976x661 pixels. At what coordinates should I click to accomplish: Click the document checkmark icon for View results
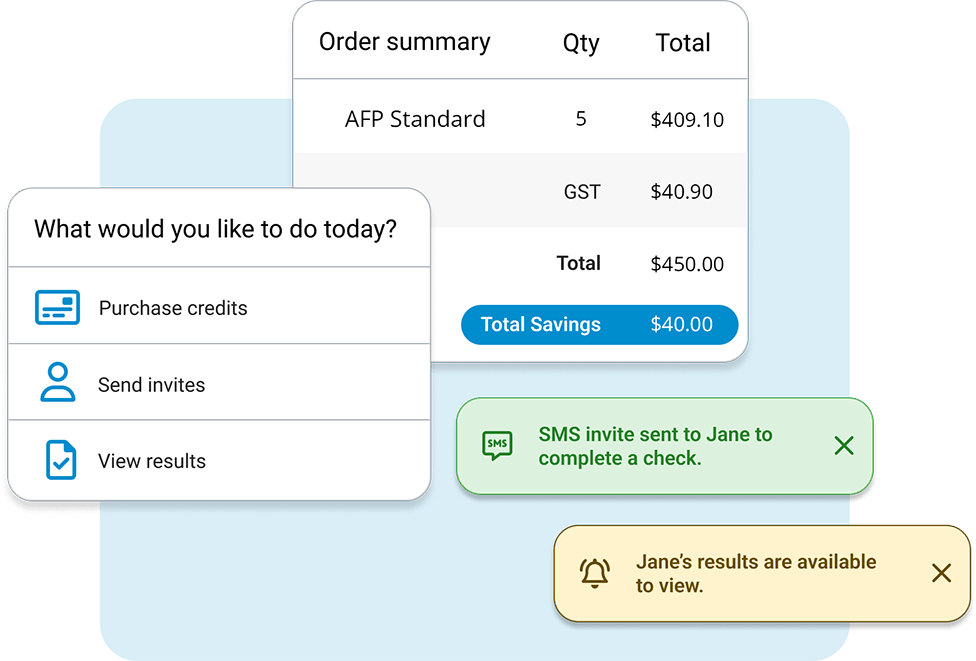[57, 460]
